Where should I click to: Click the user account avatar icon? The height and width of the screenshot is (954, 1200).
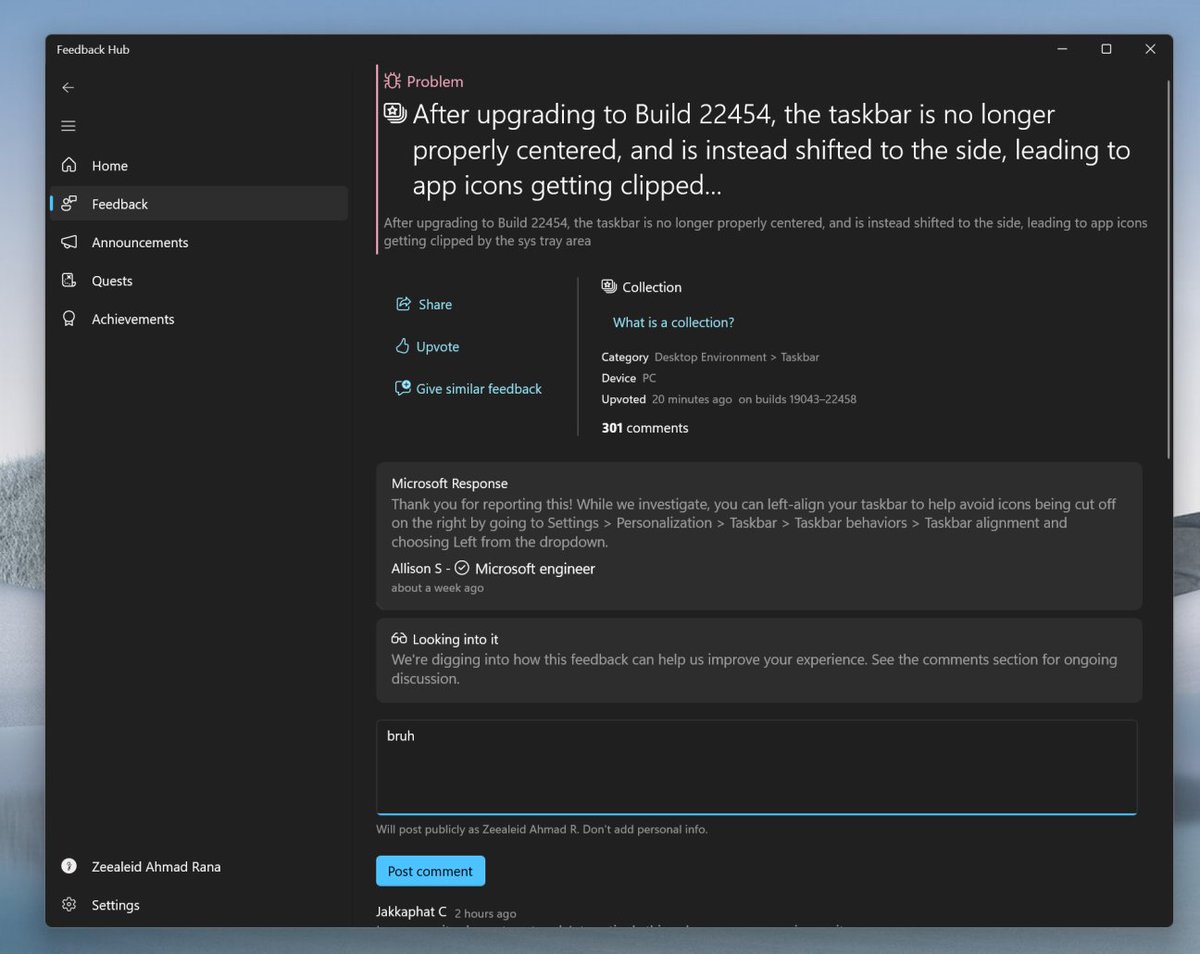69,866
